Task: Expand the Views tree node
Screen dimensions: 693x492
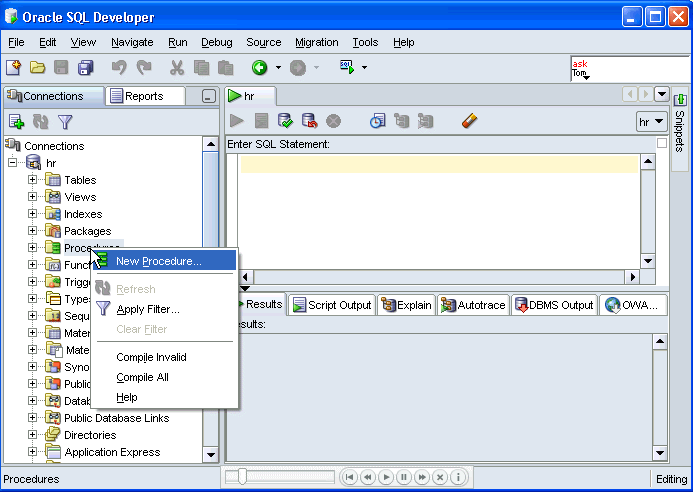Action: 33,197
